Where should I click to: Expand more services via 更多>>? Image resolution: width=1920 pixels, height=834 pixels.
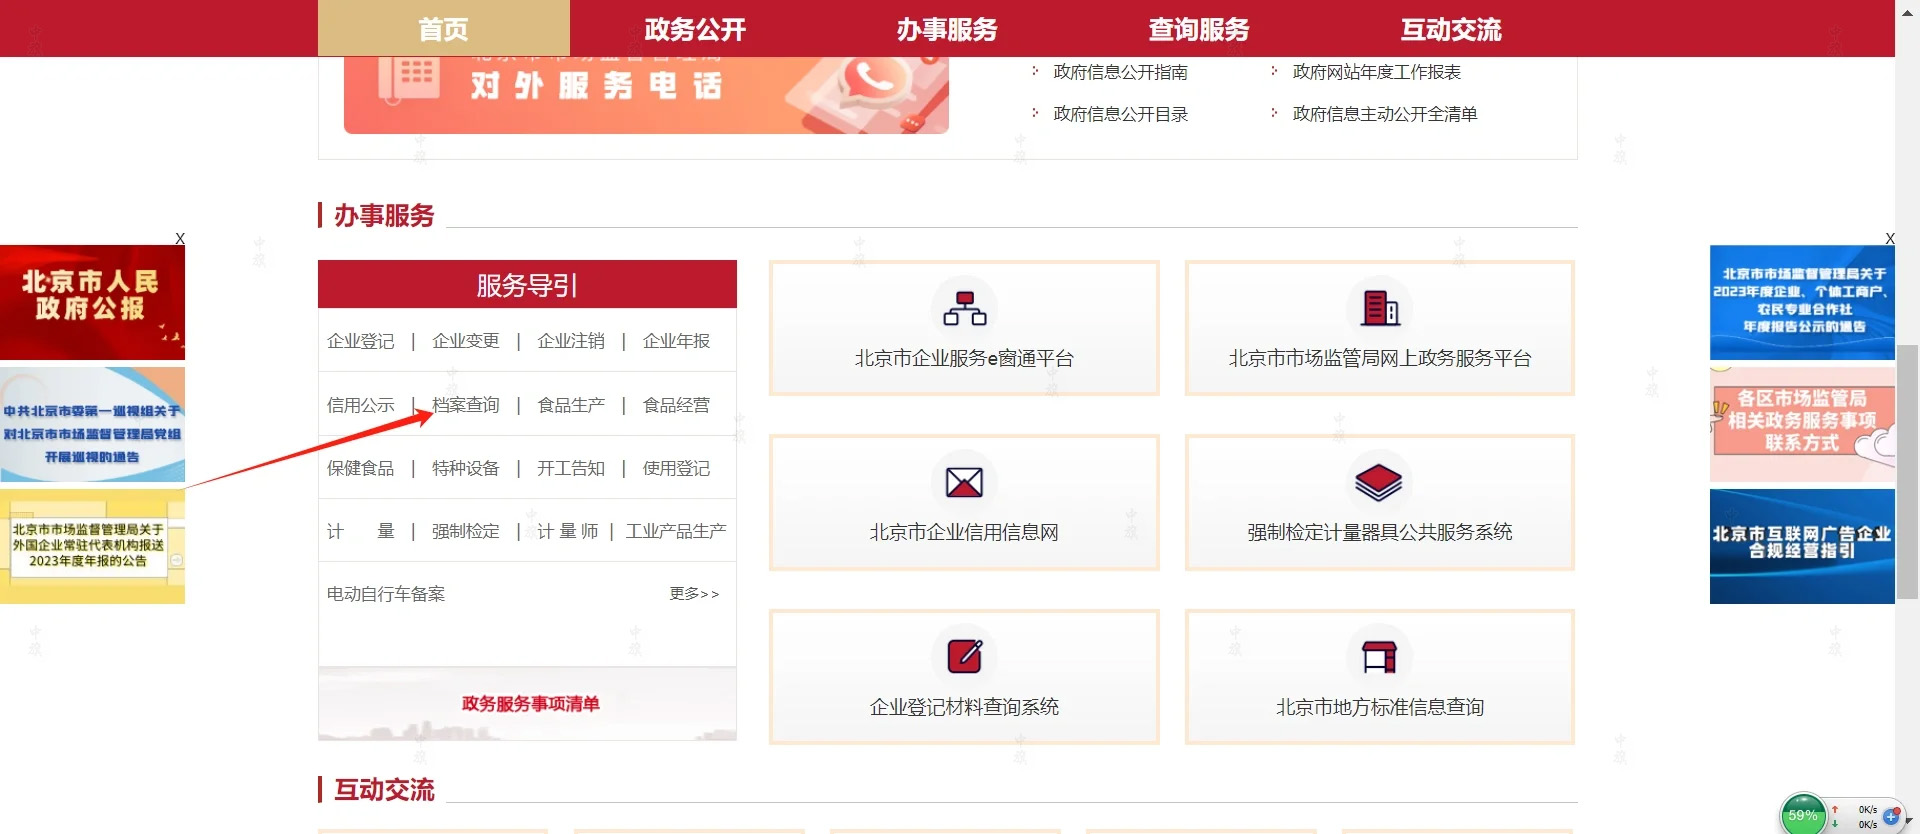694,594
